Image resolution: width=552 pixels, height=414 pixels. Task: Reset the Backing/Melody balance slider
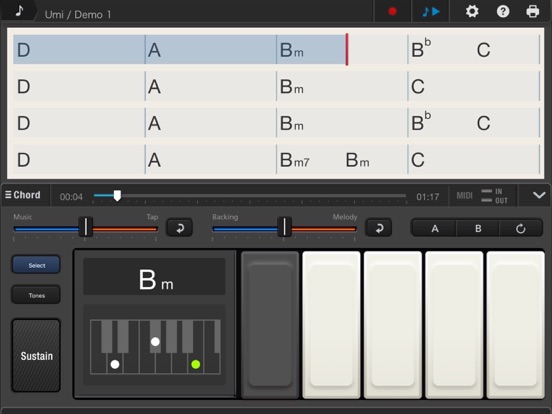(379, 228)
